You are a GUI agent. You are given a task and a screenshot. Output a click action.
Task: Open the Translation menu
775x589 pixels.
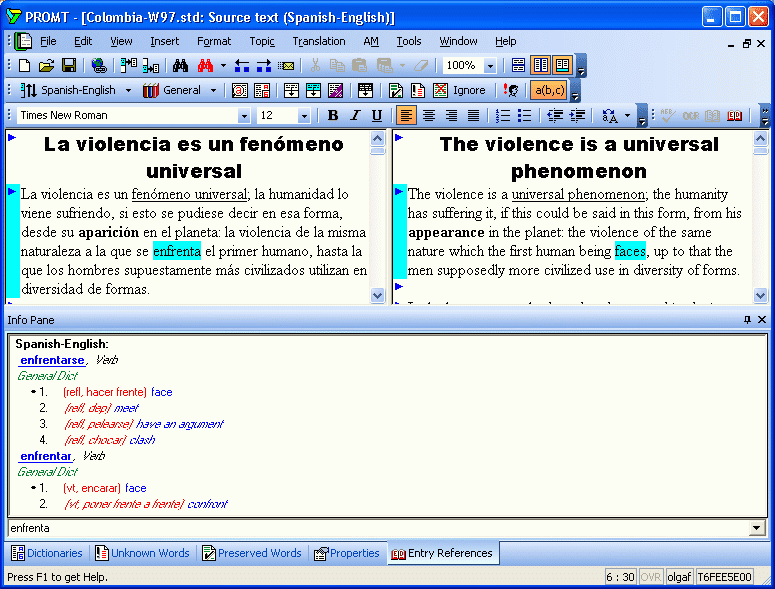319,42
